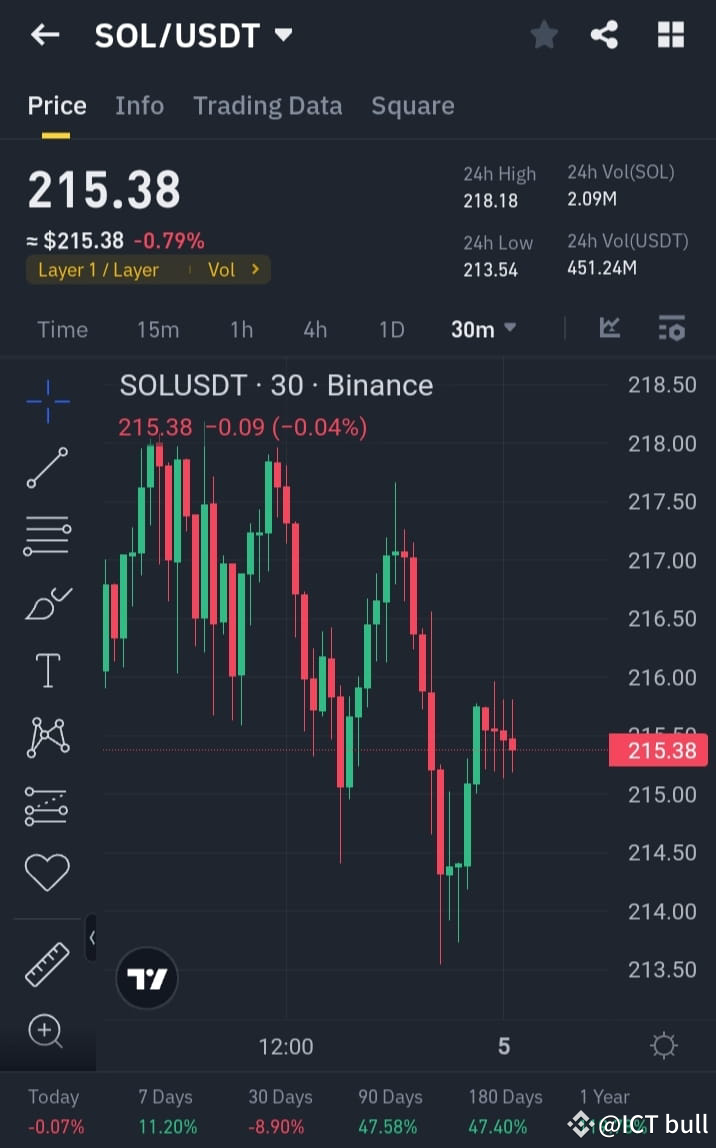The image size is (716, 1148).
Task: Click the TradingView logo on the chart
Action: [x=147, y=977]
